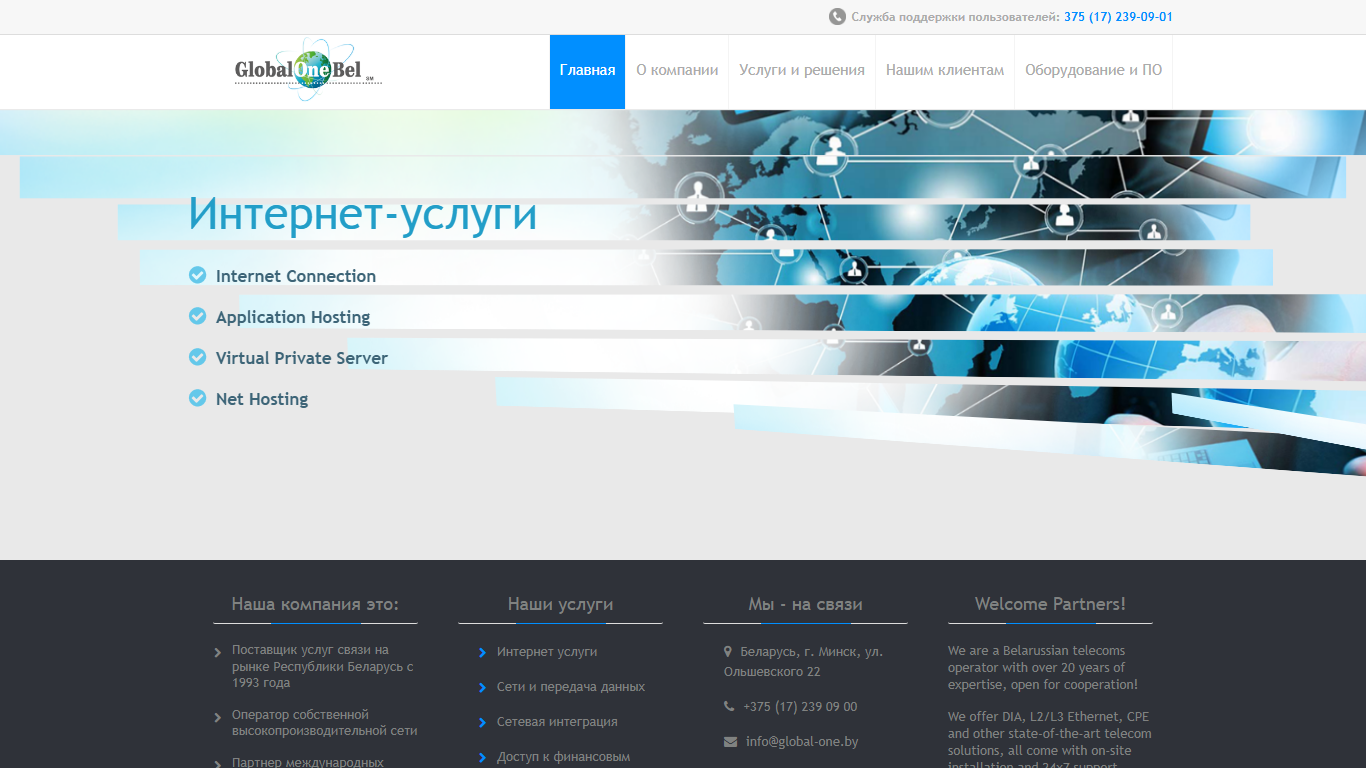Click the checkmark icon beside Virtual Private Server

click(198, 357)
